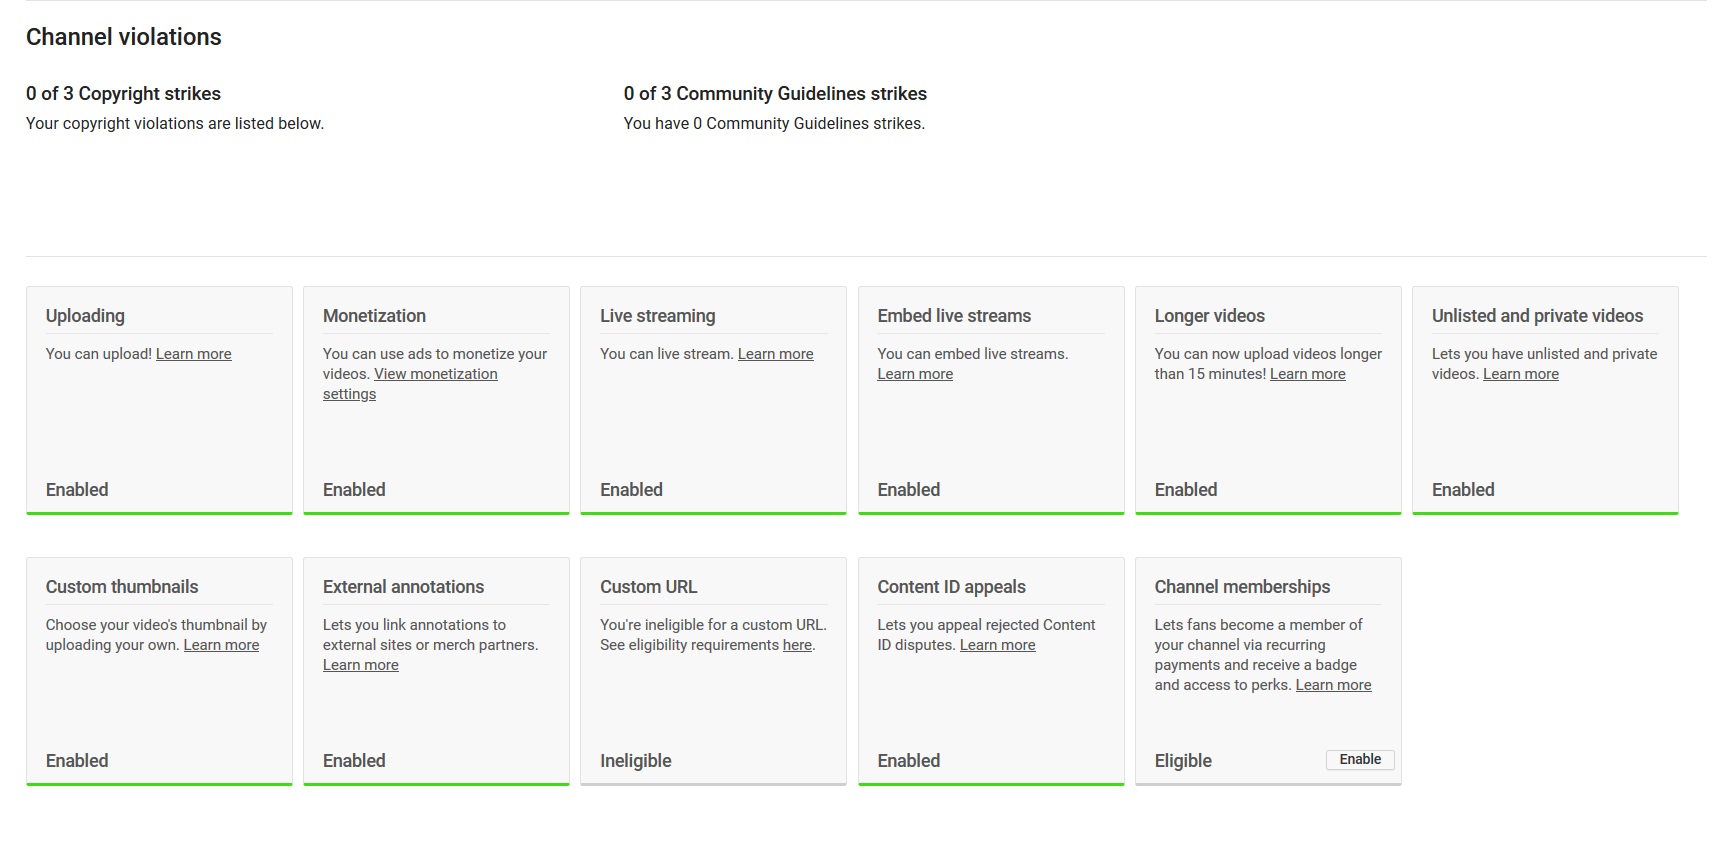This screenshot has width=1735, height=851.
Task: Click Enabled status in Live streaming card
Action: [x=631, y=490]
